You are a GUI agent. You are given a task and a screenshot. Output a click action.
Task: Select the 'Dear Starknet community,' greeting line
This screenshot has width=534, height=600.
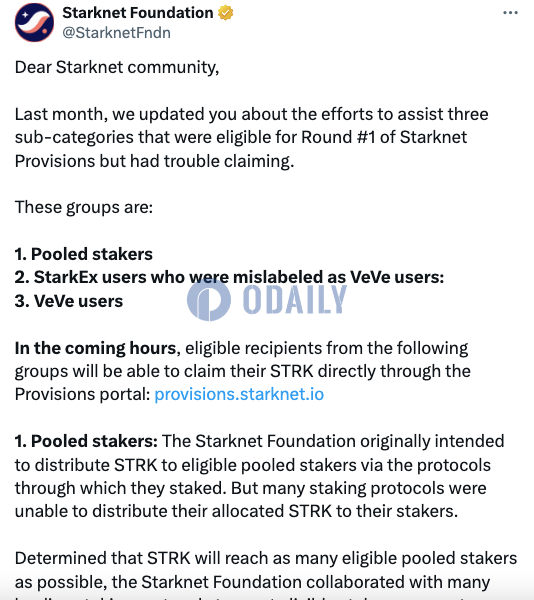(x=117, y=67)
